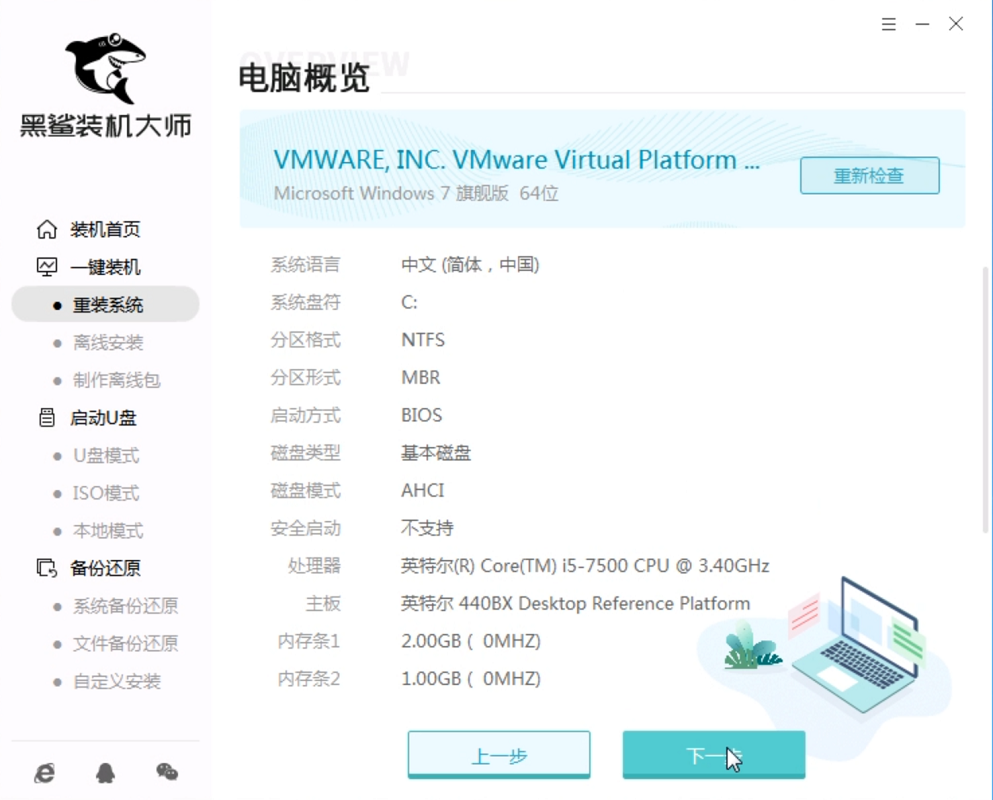Viewport: 993px width, 800px height.
Task: Close the application window
Action: (956, 24)
